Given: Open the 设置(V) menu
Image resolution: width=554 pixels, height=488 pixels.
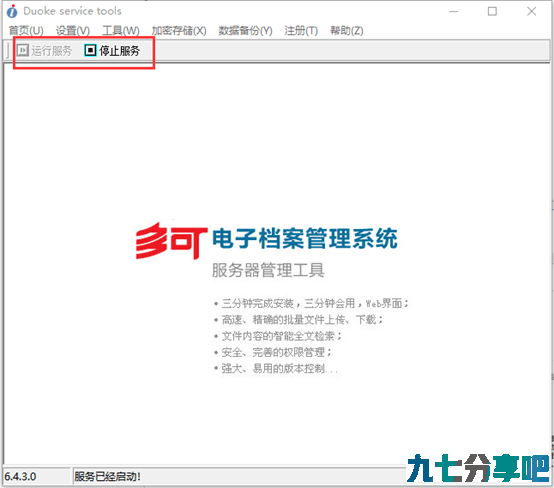Looking at the screenshot, I should 73,31.
